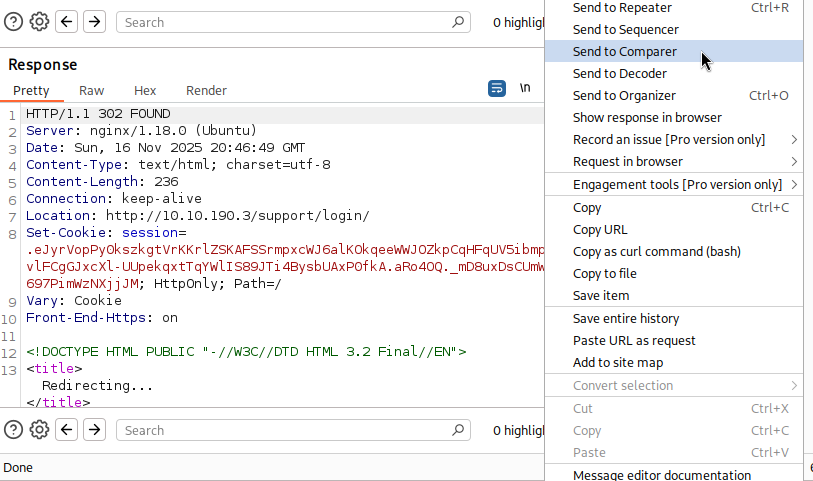Select Save entire history entry

click(674, 318)
